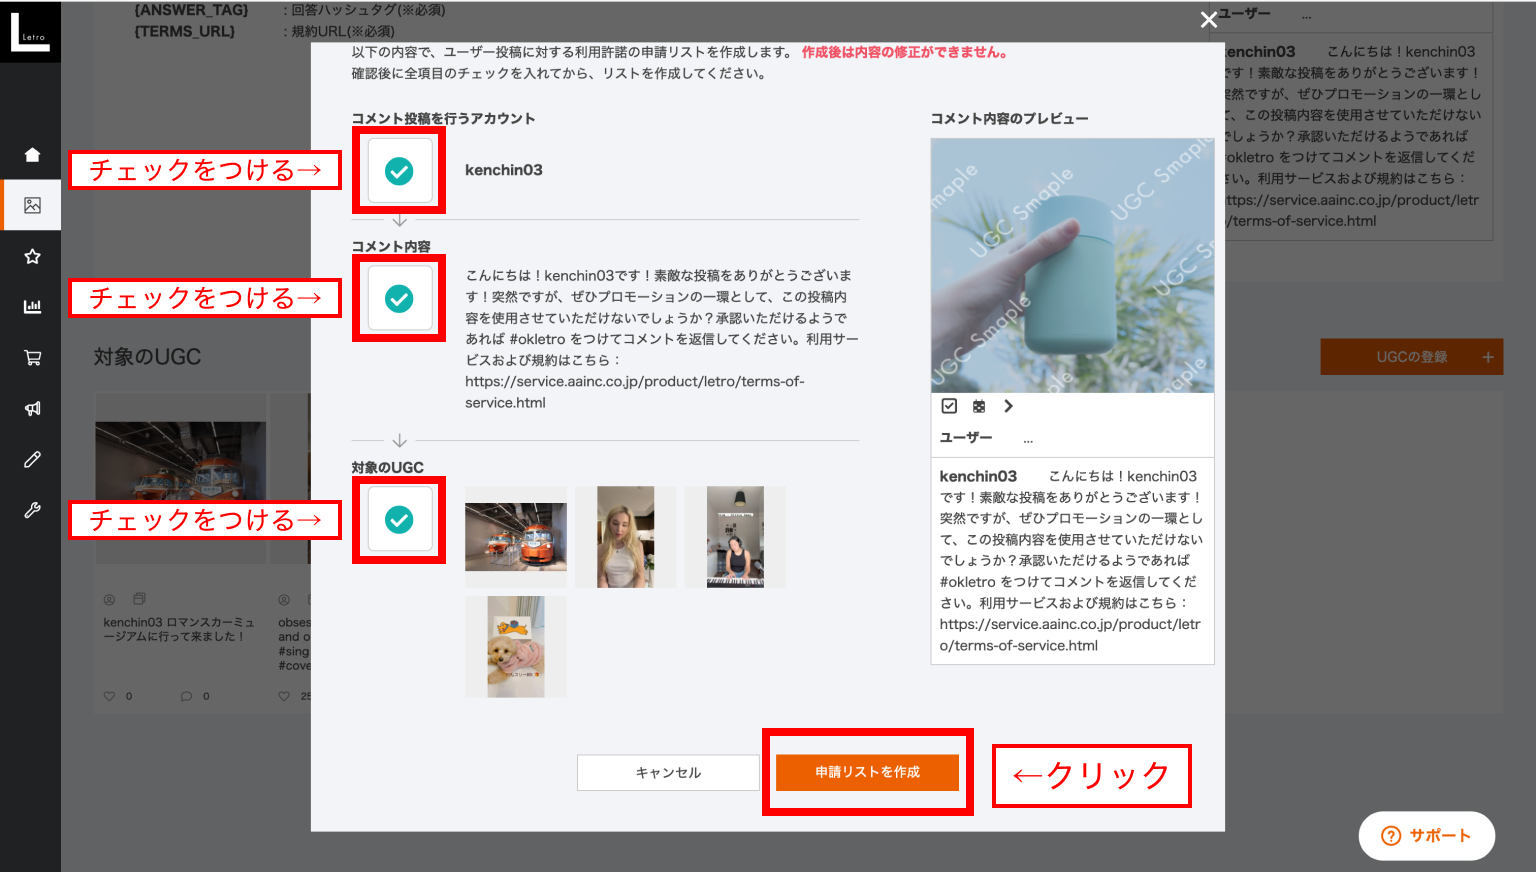Select the blonde woman UGC thumbnail

[x=625, y=537]
